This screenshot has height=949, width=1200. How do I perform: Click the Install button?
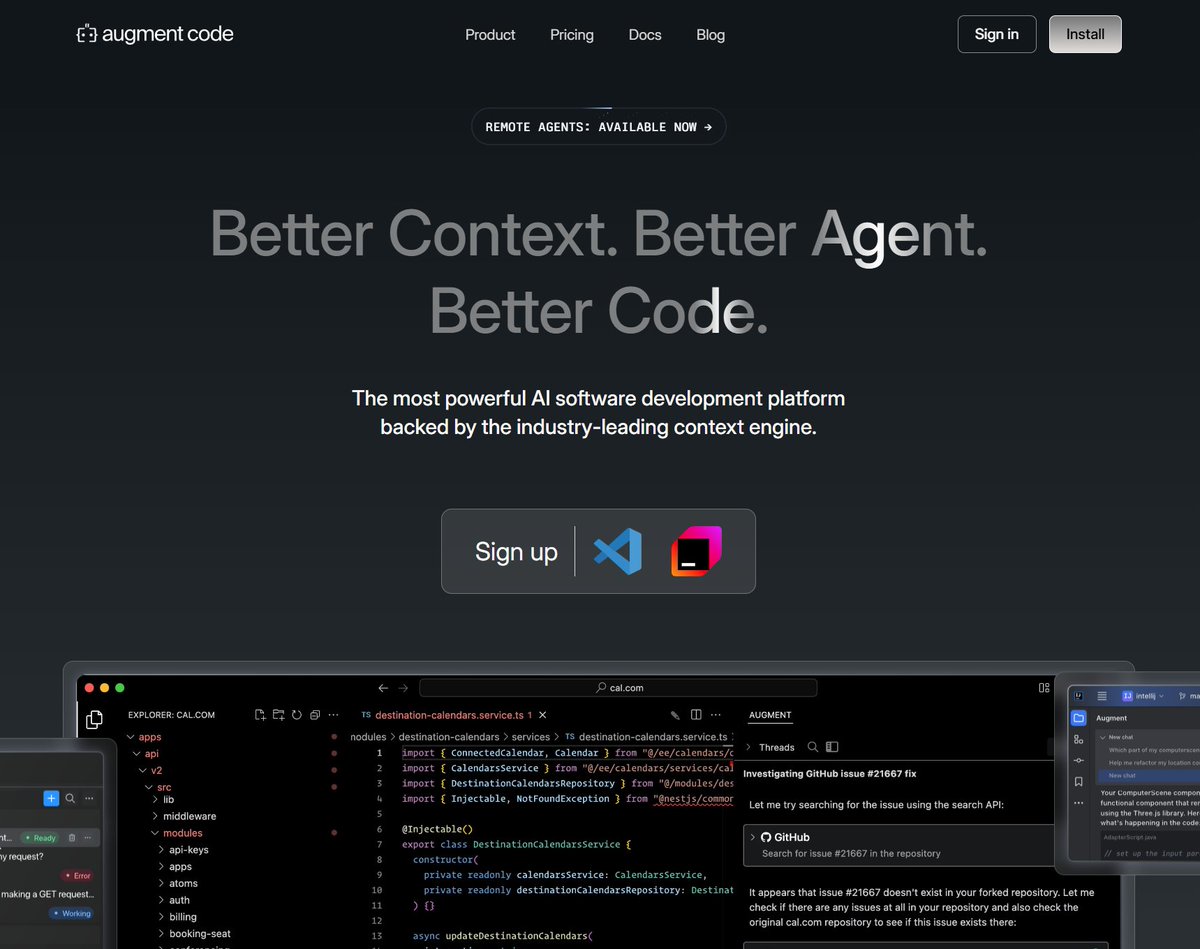[1085, 34]
